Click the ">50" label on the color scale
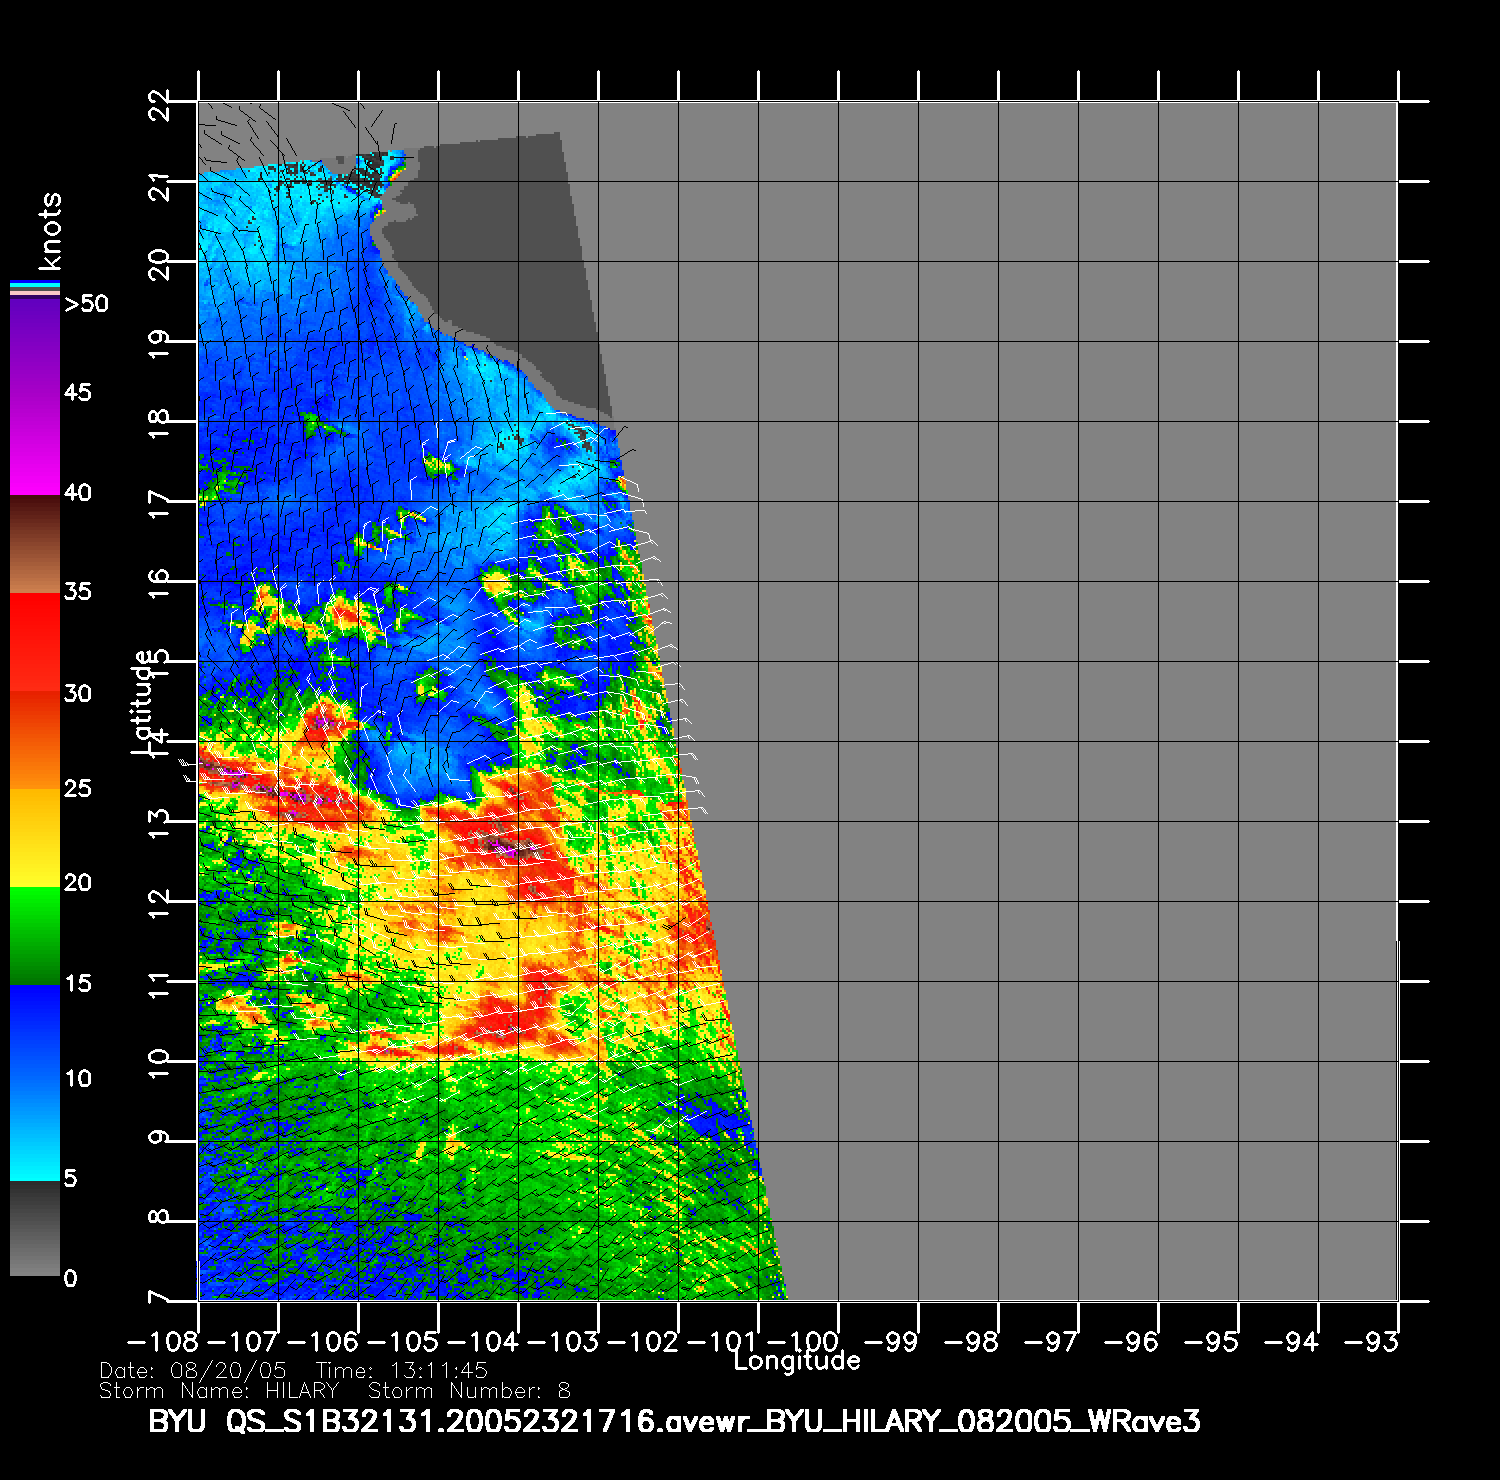The image size is (1500, 1480). 86,304
